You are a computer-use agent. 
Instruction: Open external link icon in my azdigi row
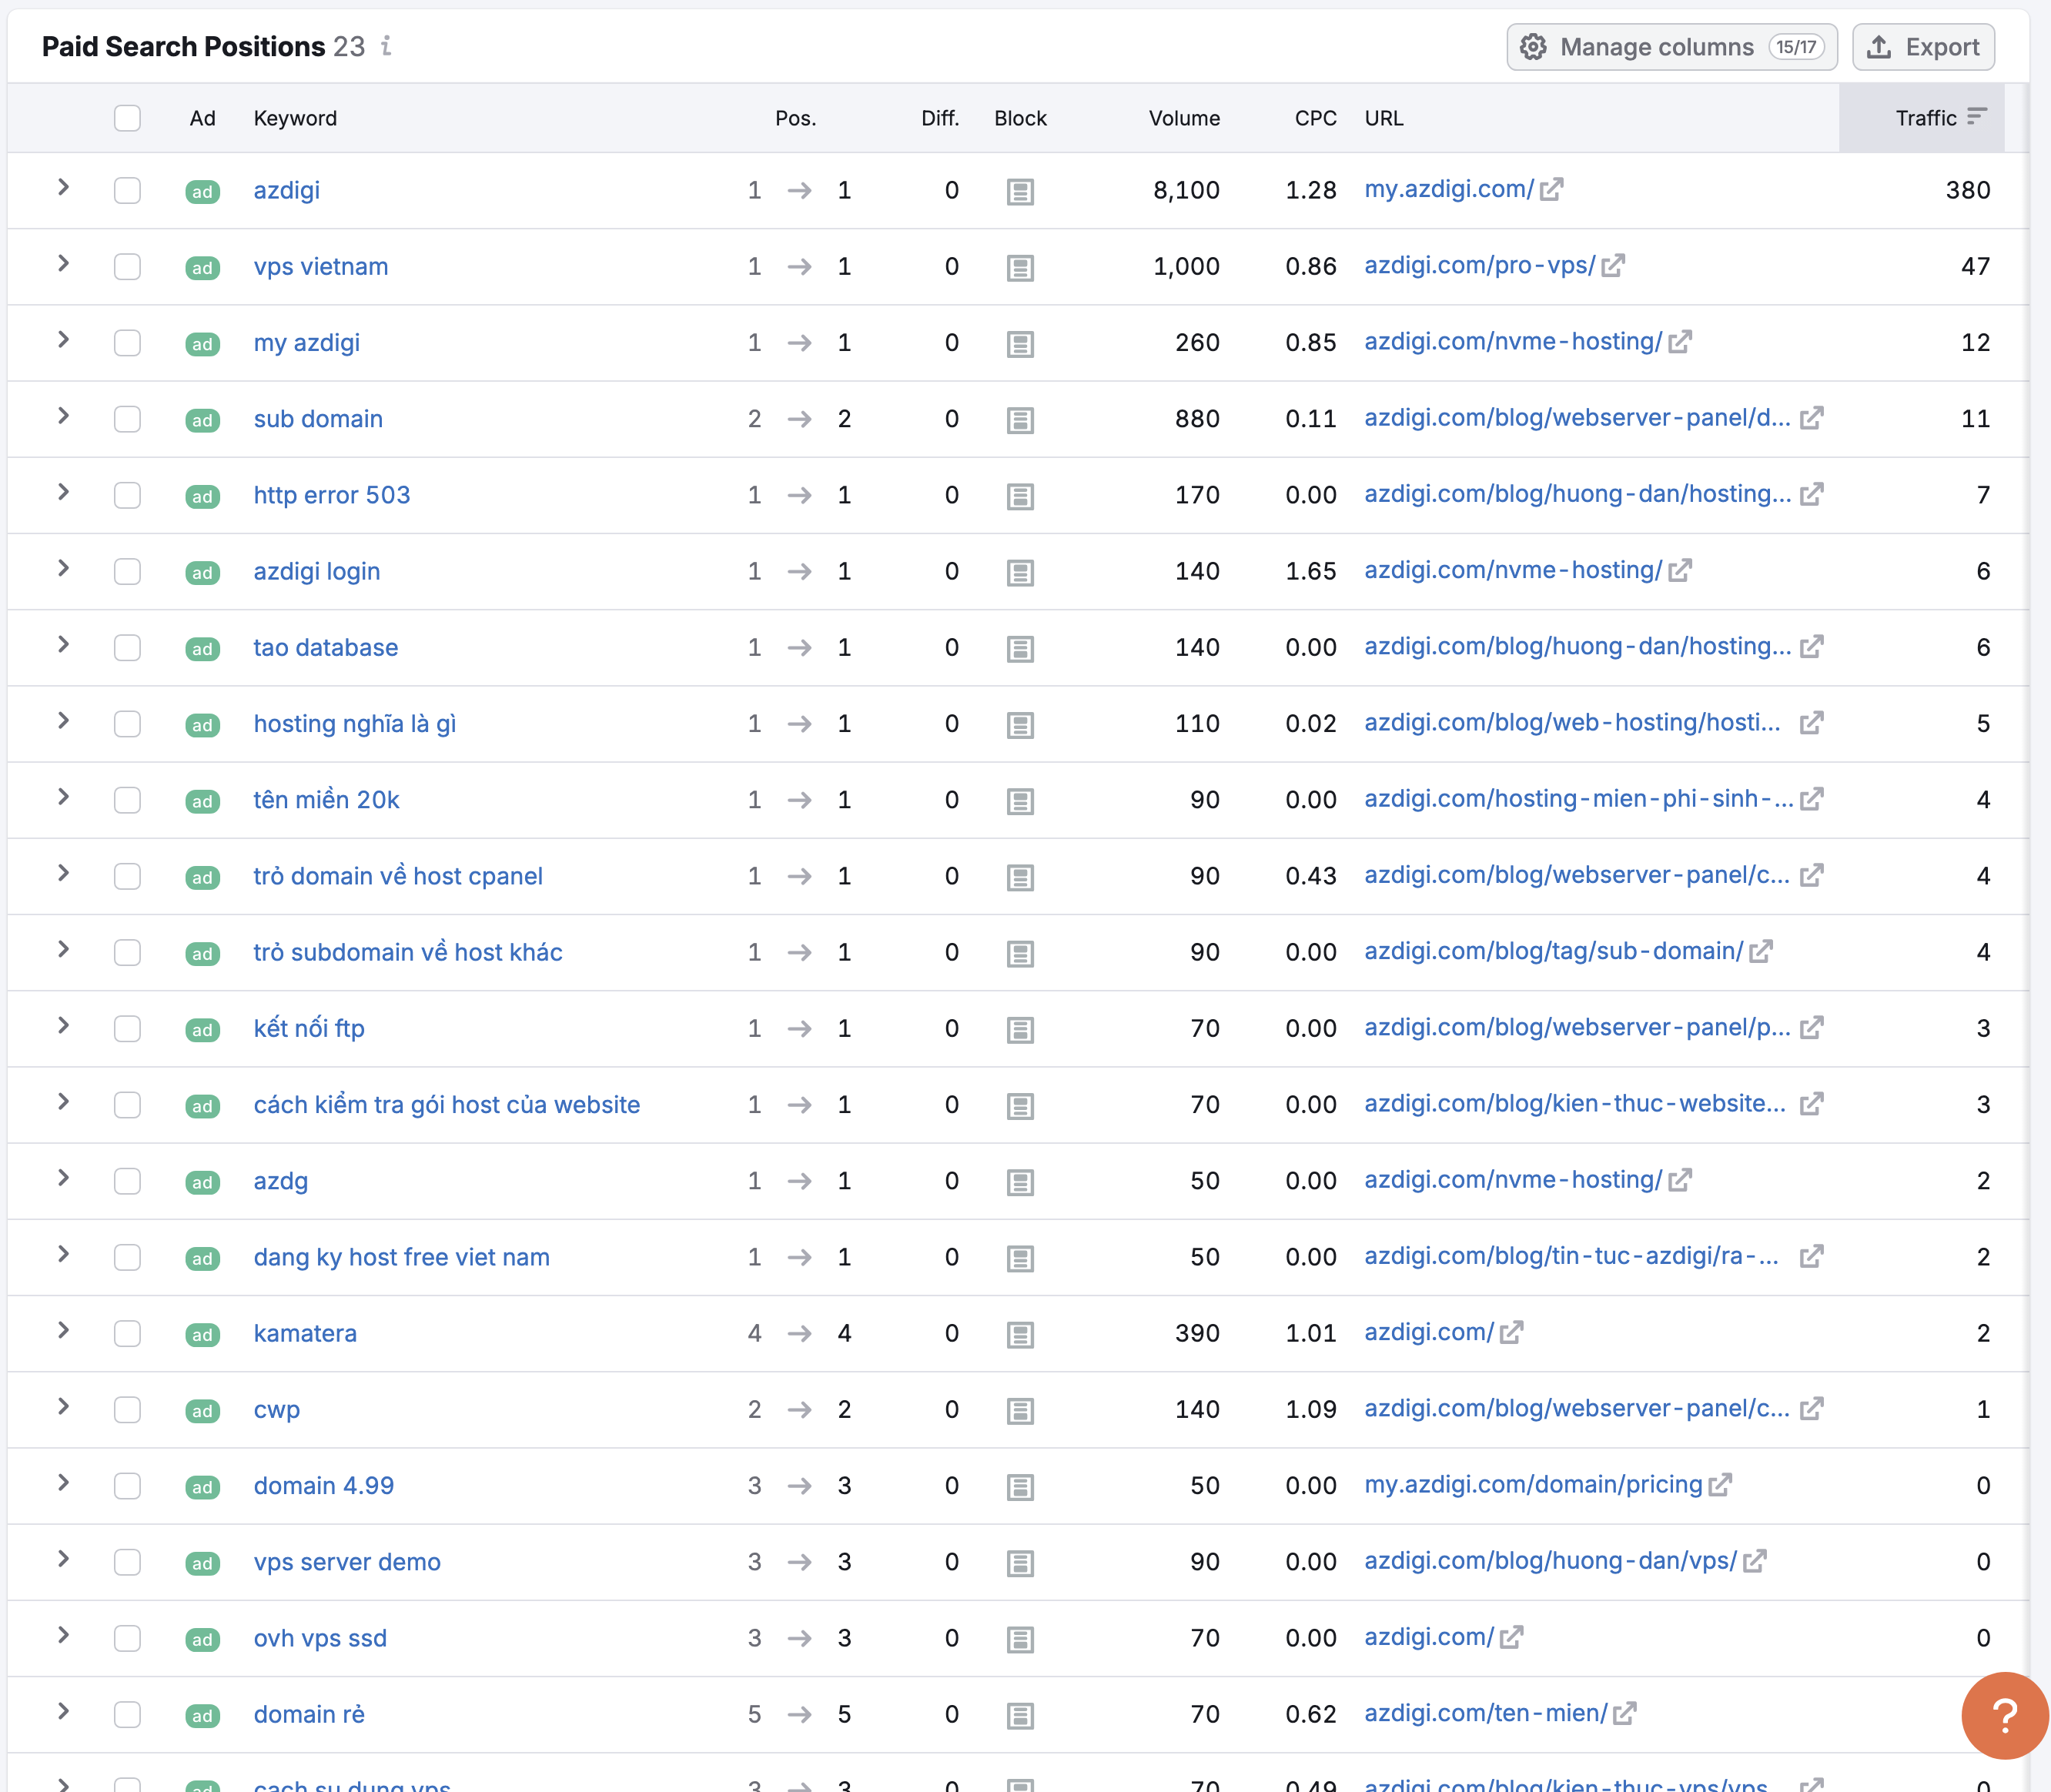[x=1680, y=342]
